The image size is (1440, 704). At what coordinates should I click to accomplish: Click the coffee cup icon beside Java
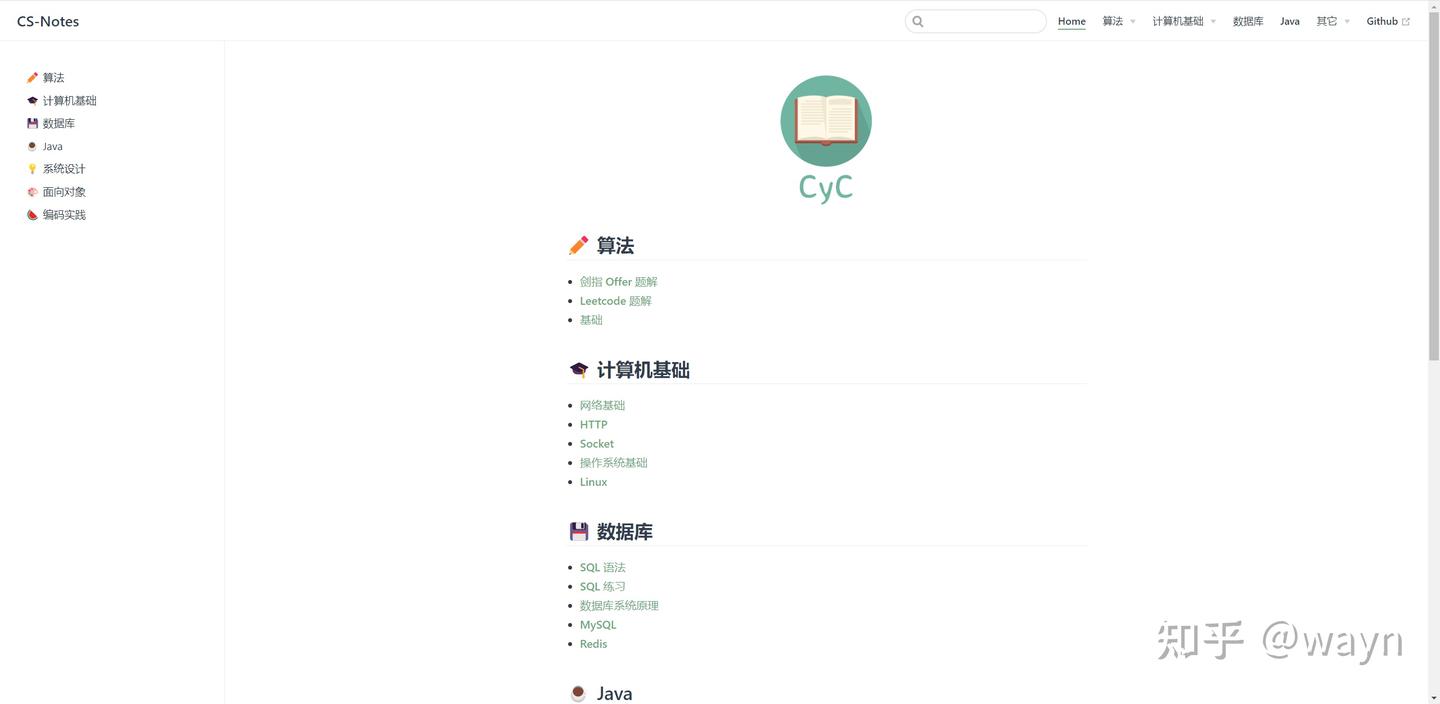33,146
